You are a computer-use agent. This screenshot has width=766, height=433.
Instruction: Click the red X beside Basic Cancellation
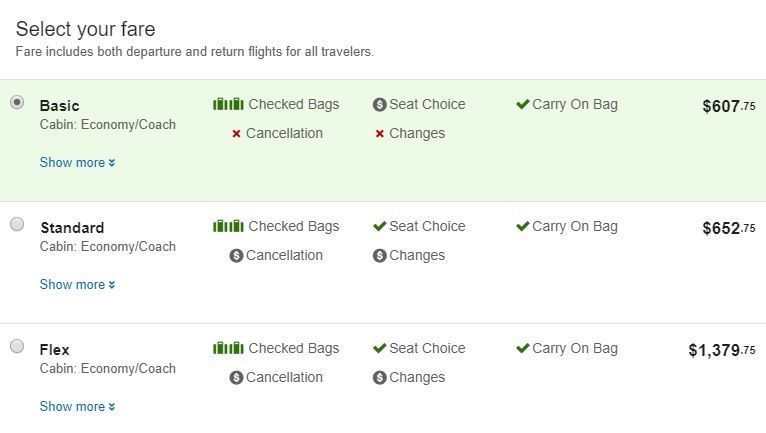(236, 133)
